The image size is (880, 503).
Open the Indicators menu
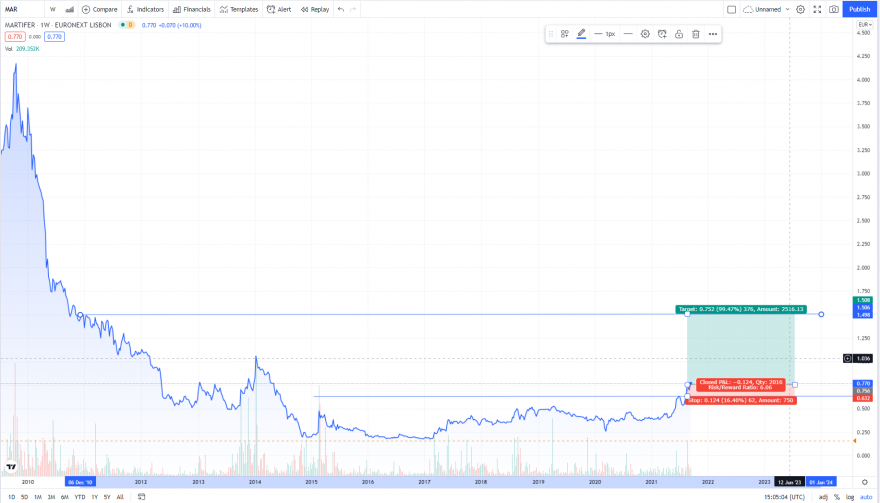click(x=145, y=9)
